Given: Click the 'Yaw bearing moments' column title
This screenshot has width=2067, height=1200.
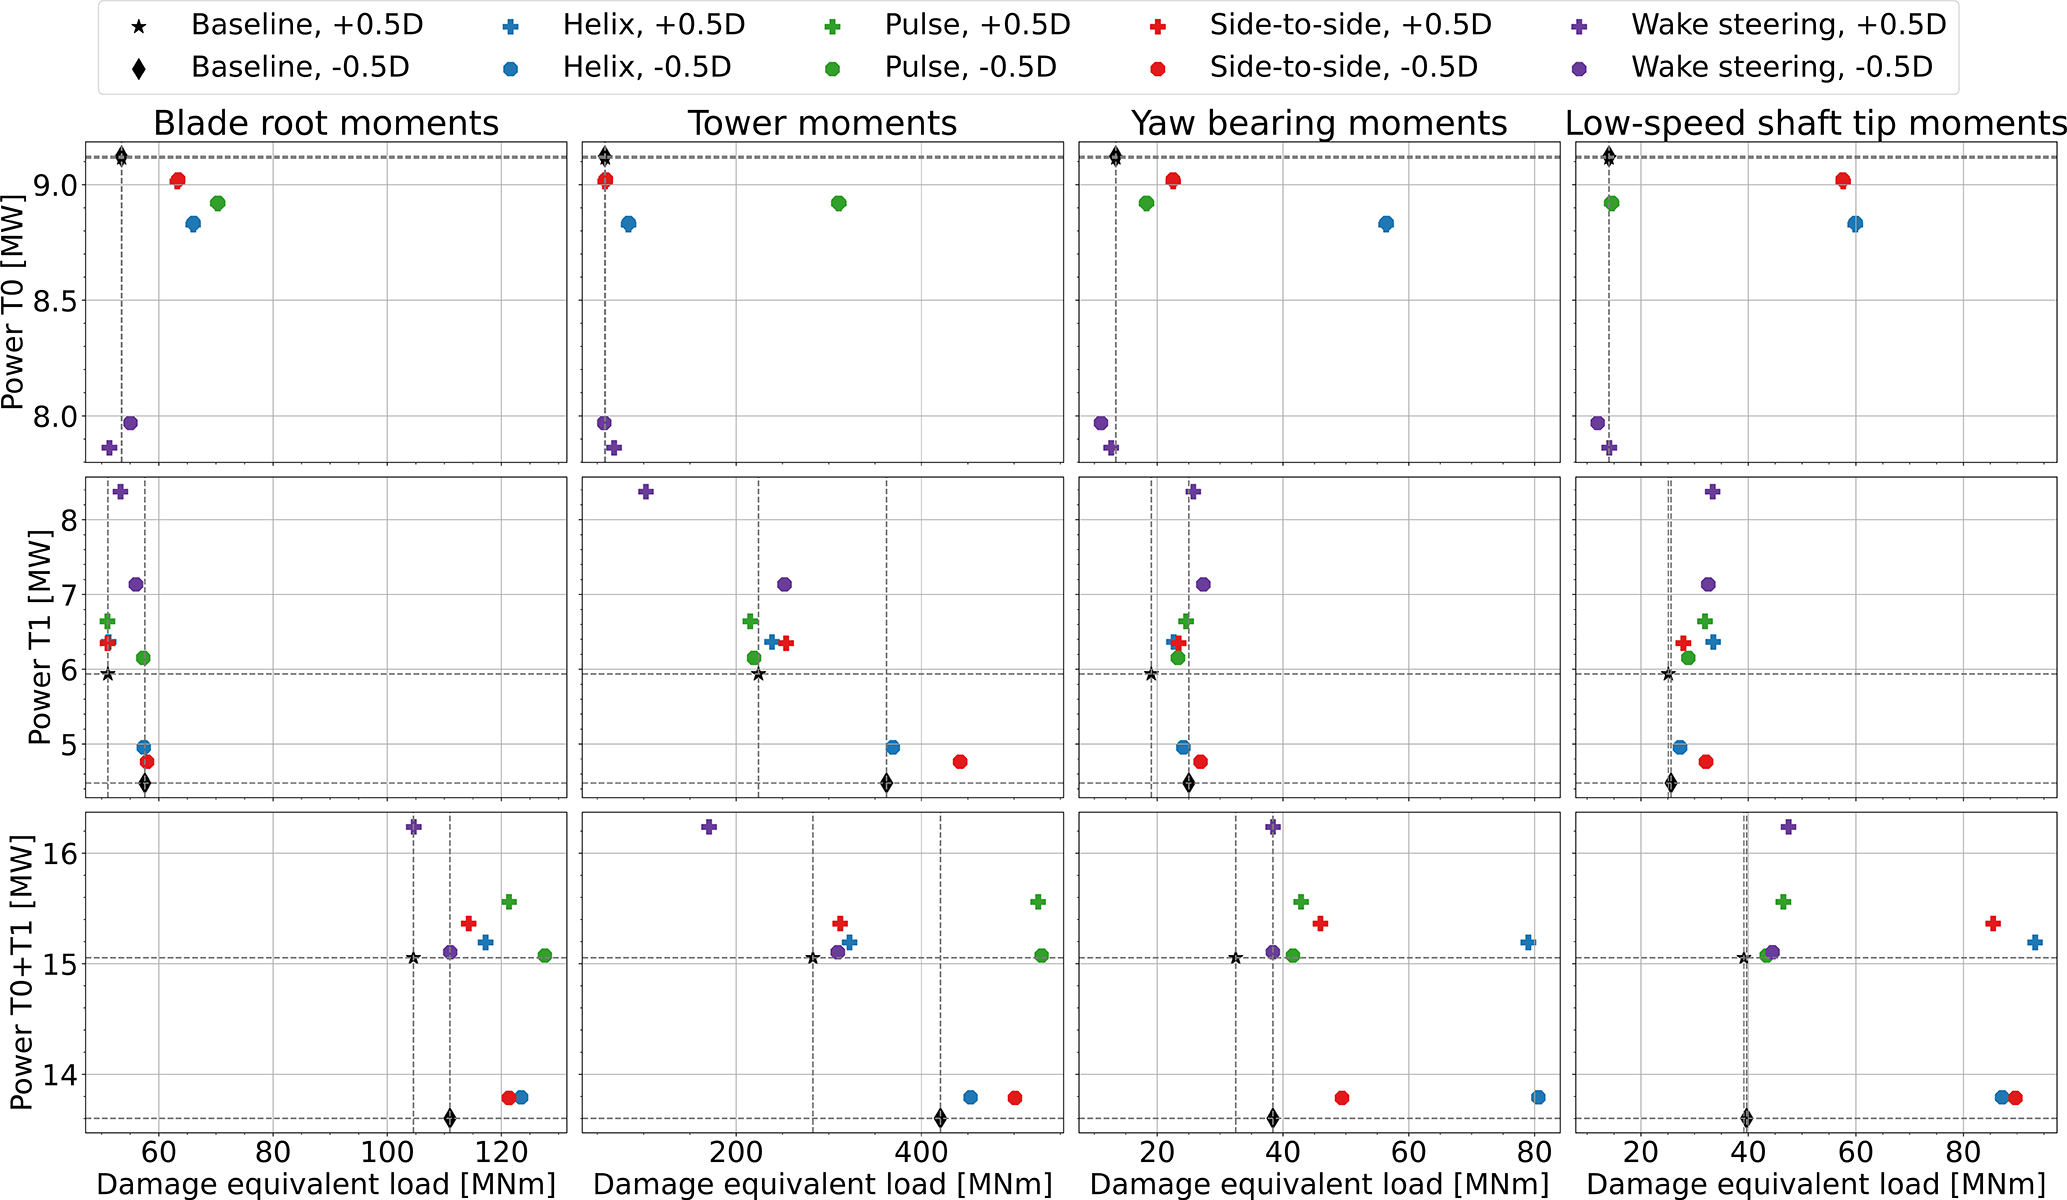Looking at the screenshot, I should tap(1318, 123).
